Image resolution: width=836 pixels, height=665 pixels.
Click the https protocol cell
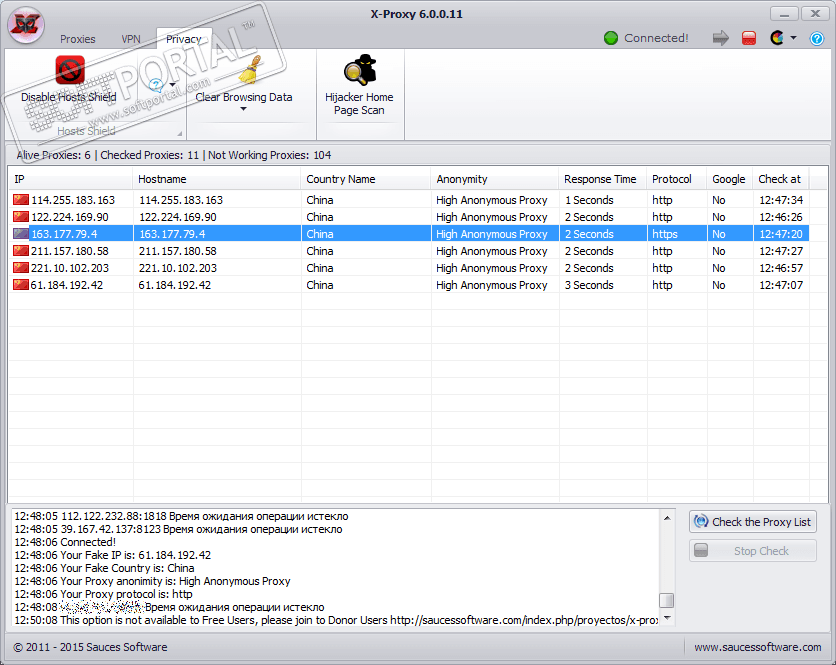point(677,234)
